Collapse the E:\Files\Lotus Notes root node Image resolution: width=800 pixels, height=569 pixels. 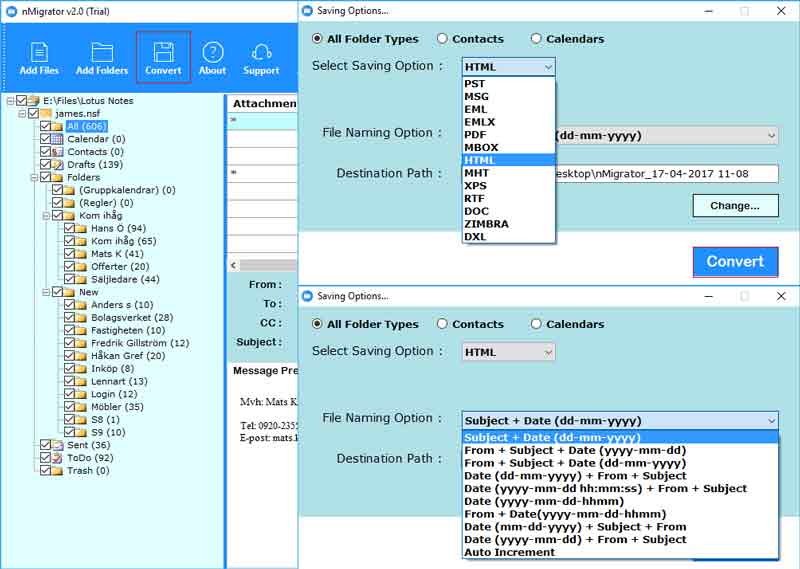(10, 101)
